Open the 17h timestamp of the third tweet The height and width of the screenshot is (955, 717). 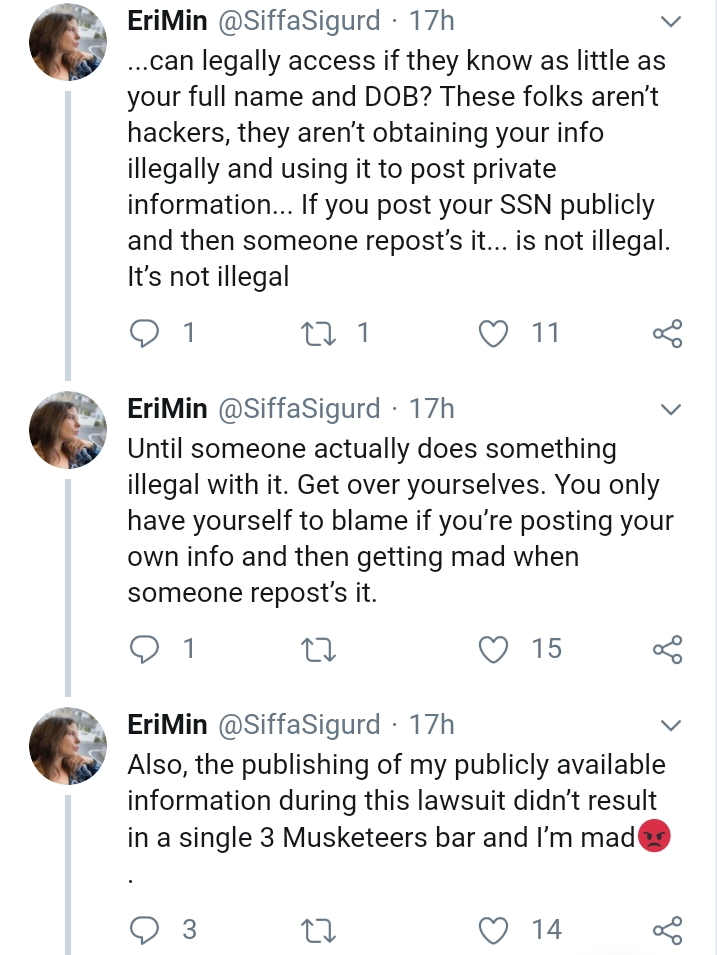pos(431,724)
